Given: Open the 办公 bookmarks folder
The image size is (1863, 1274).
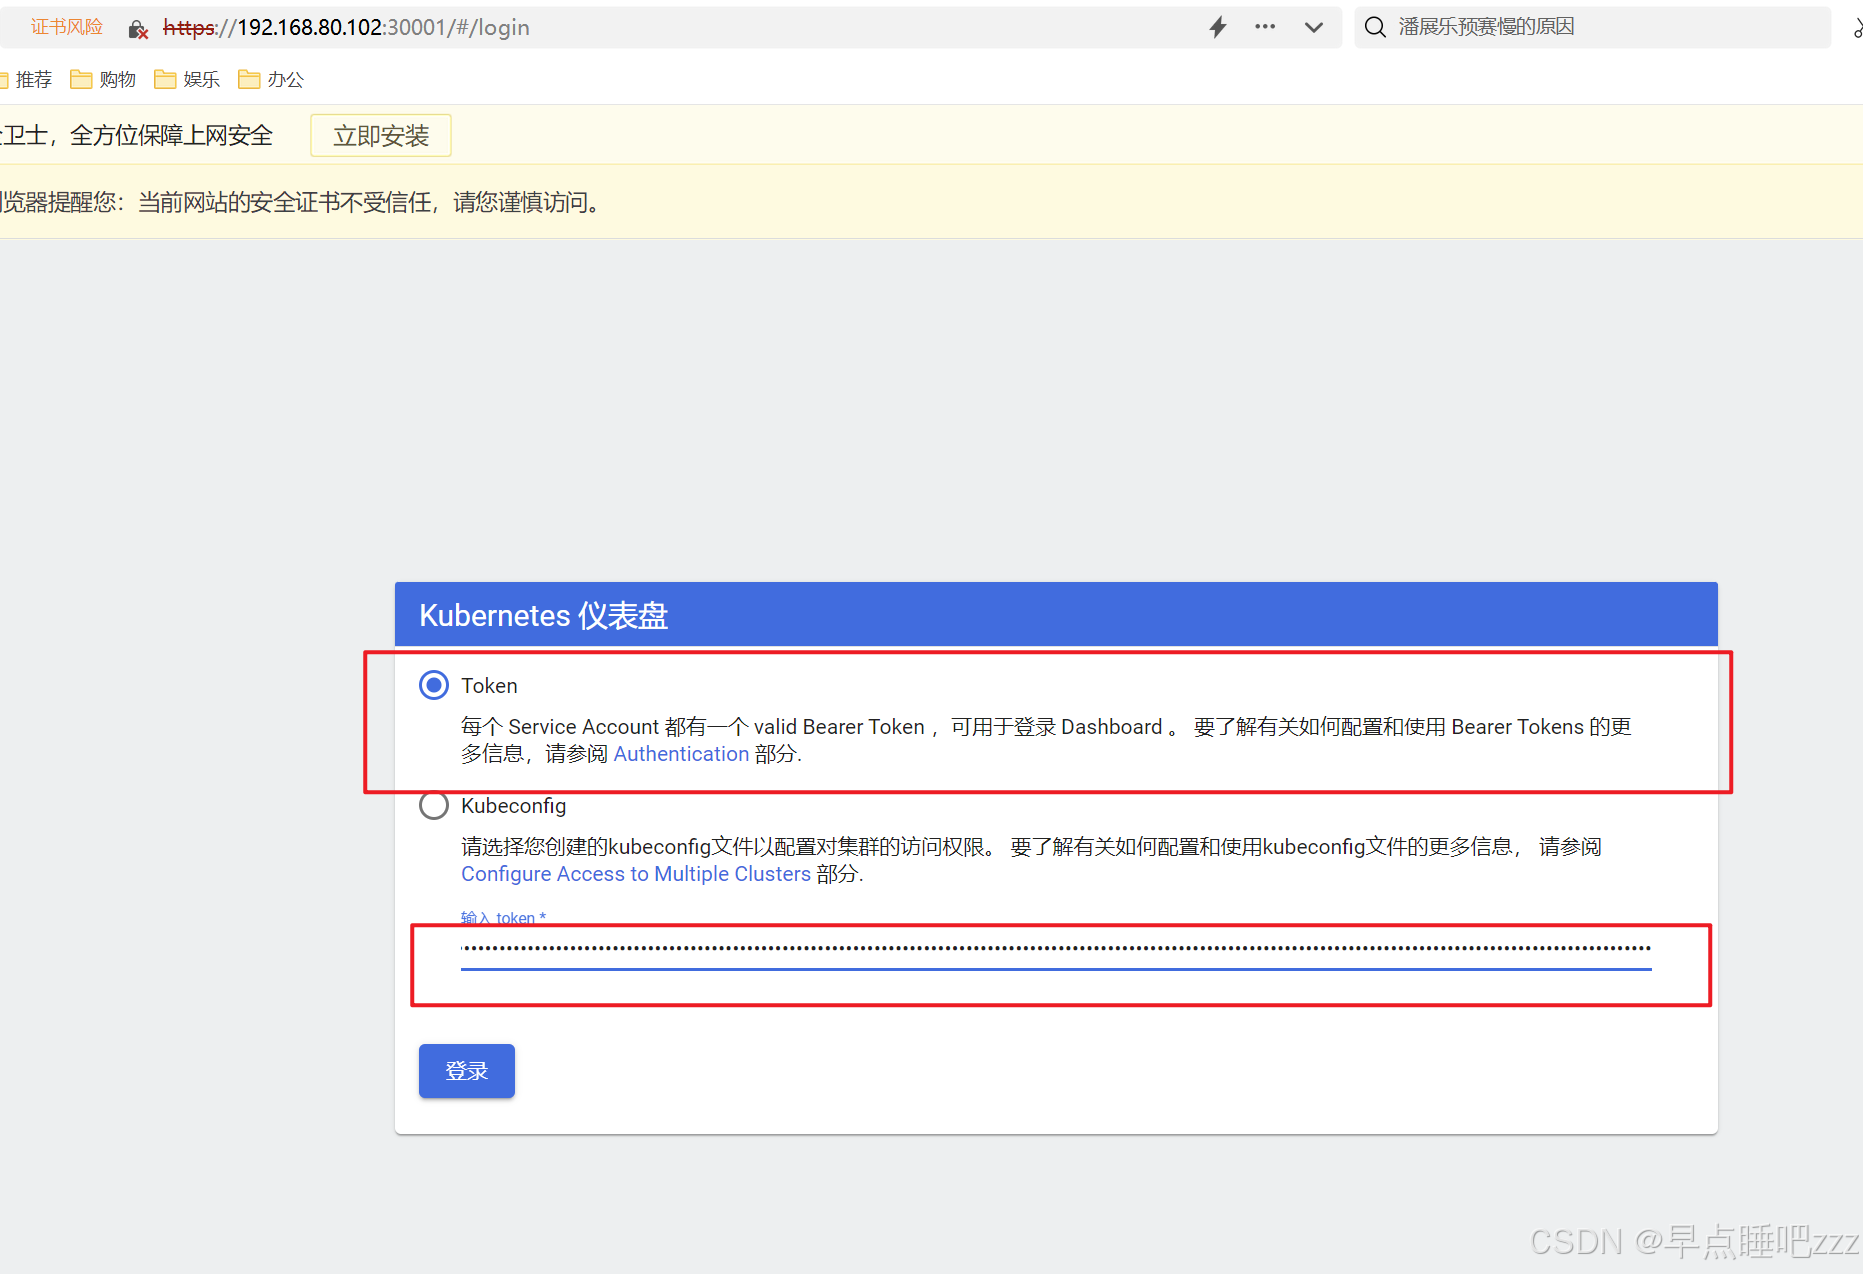Looking at the screenshot, I should click(271, 79).
